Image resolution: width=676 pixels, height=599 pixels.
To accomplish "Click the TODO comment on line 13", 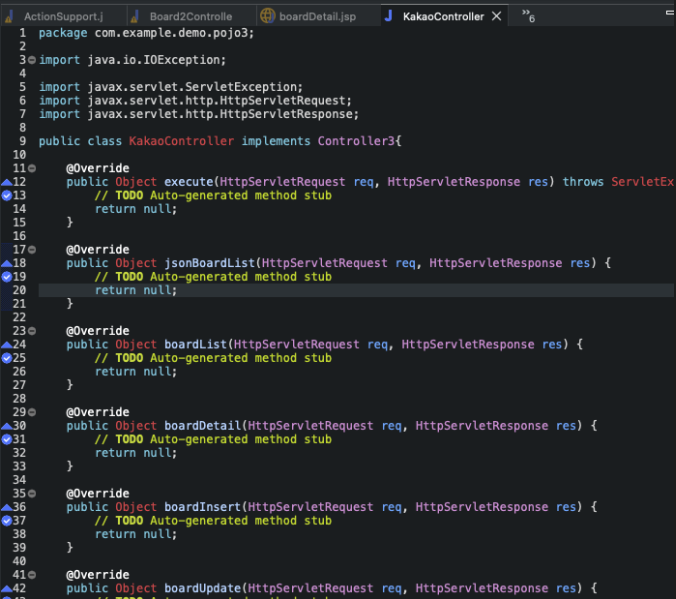I will [x=213, y=195].
